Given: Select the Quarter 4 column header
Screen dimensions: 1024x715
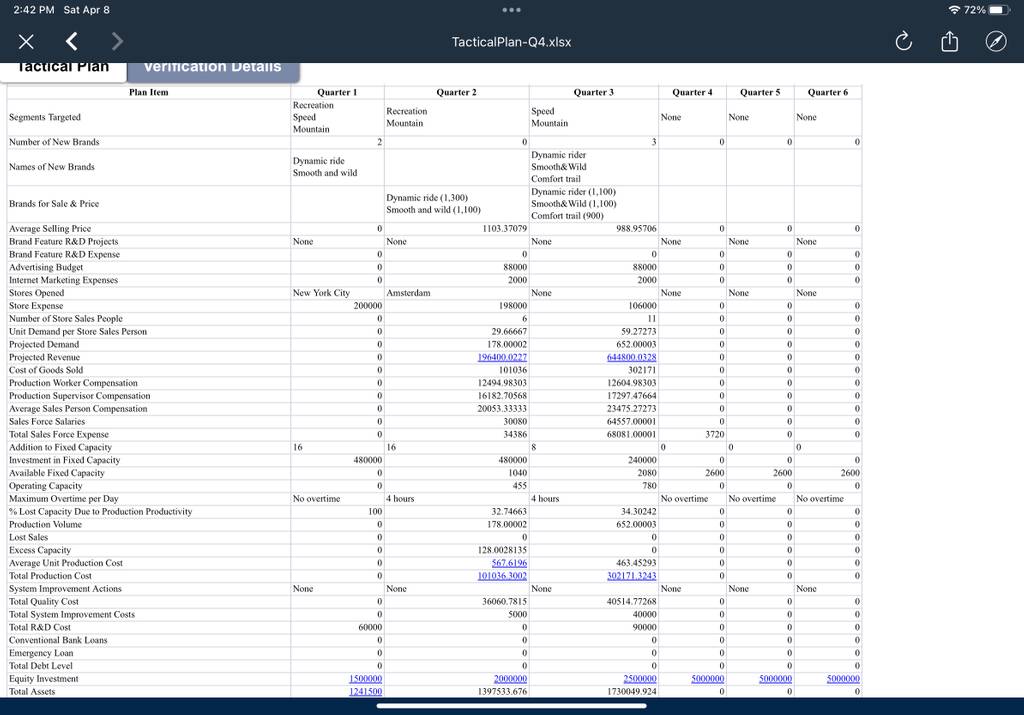Looking at the screenshot, I should tap(692, 92).
